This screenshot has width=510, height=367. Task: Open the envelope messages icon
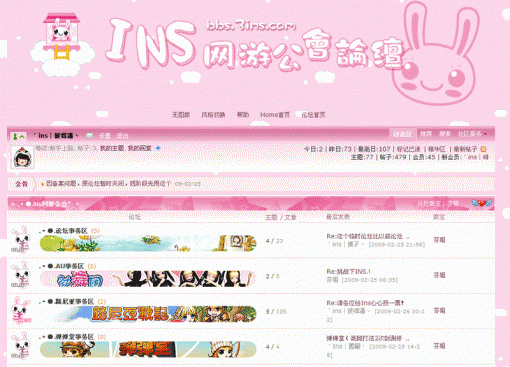[90, 136]
